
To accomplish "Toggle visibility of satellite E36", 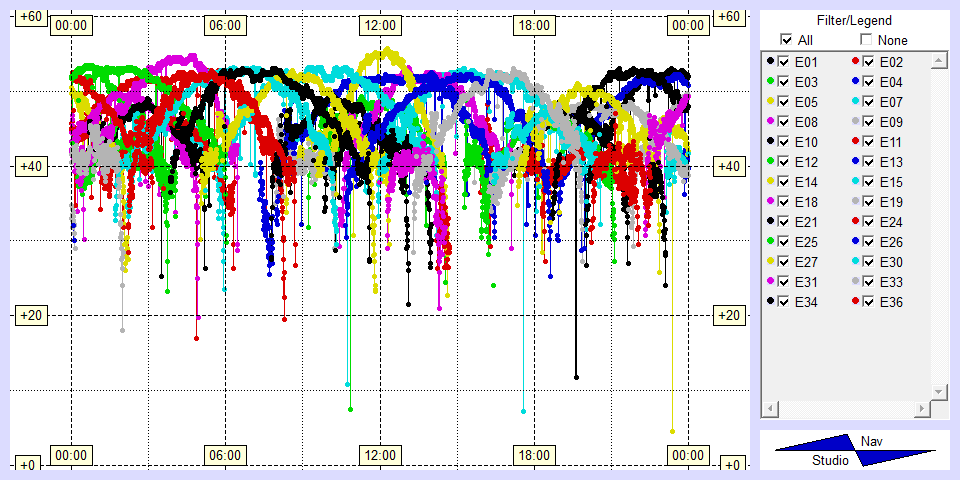I will 869,302.
